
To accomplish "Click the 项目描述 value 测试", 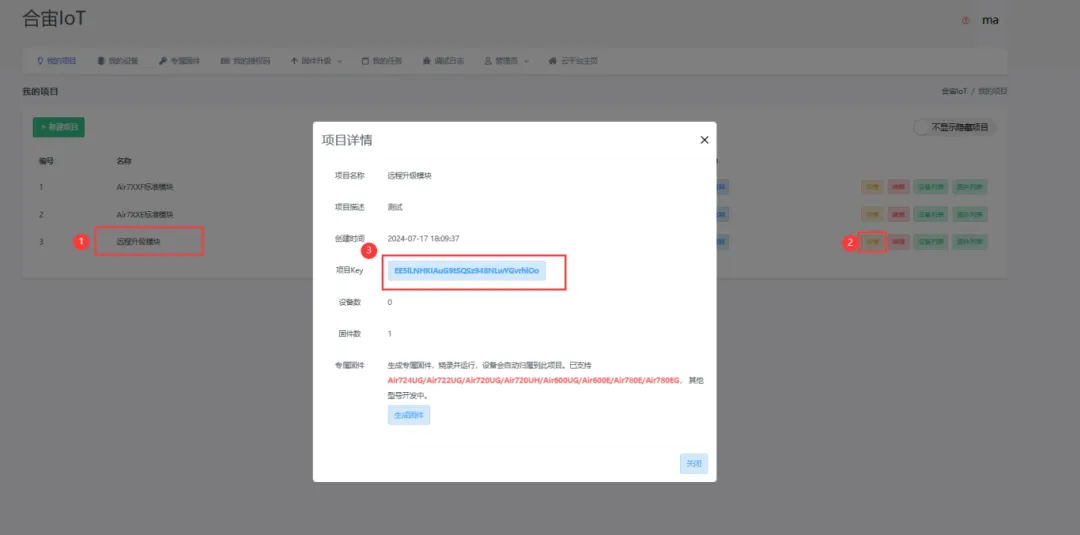I will coord(395,207).
